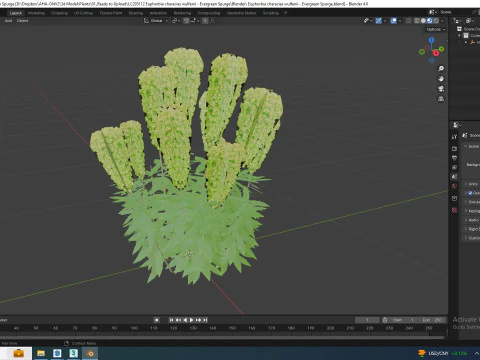The height and width of the screenshot is (360, 480).
Task: Click the red X axis on navigation gizmo
Action: [x=436, y=53]
